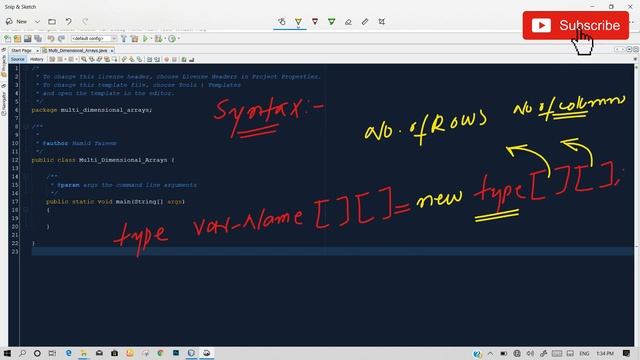Click the grayed-out Redo arrow icon
The image size is (640, 360).
[x=85, y=22]
